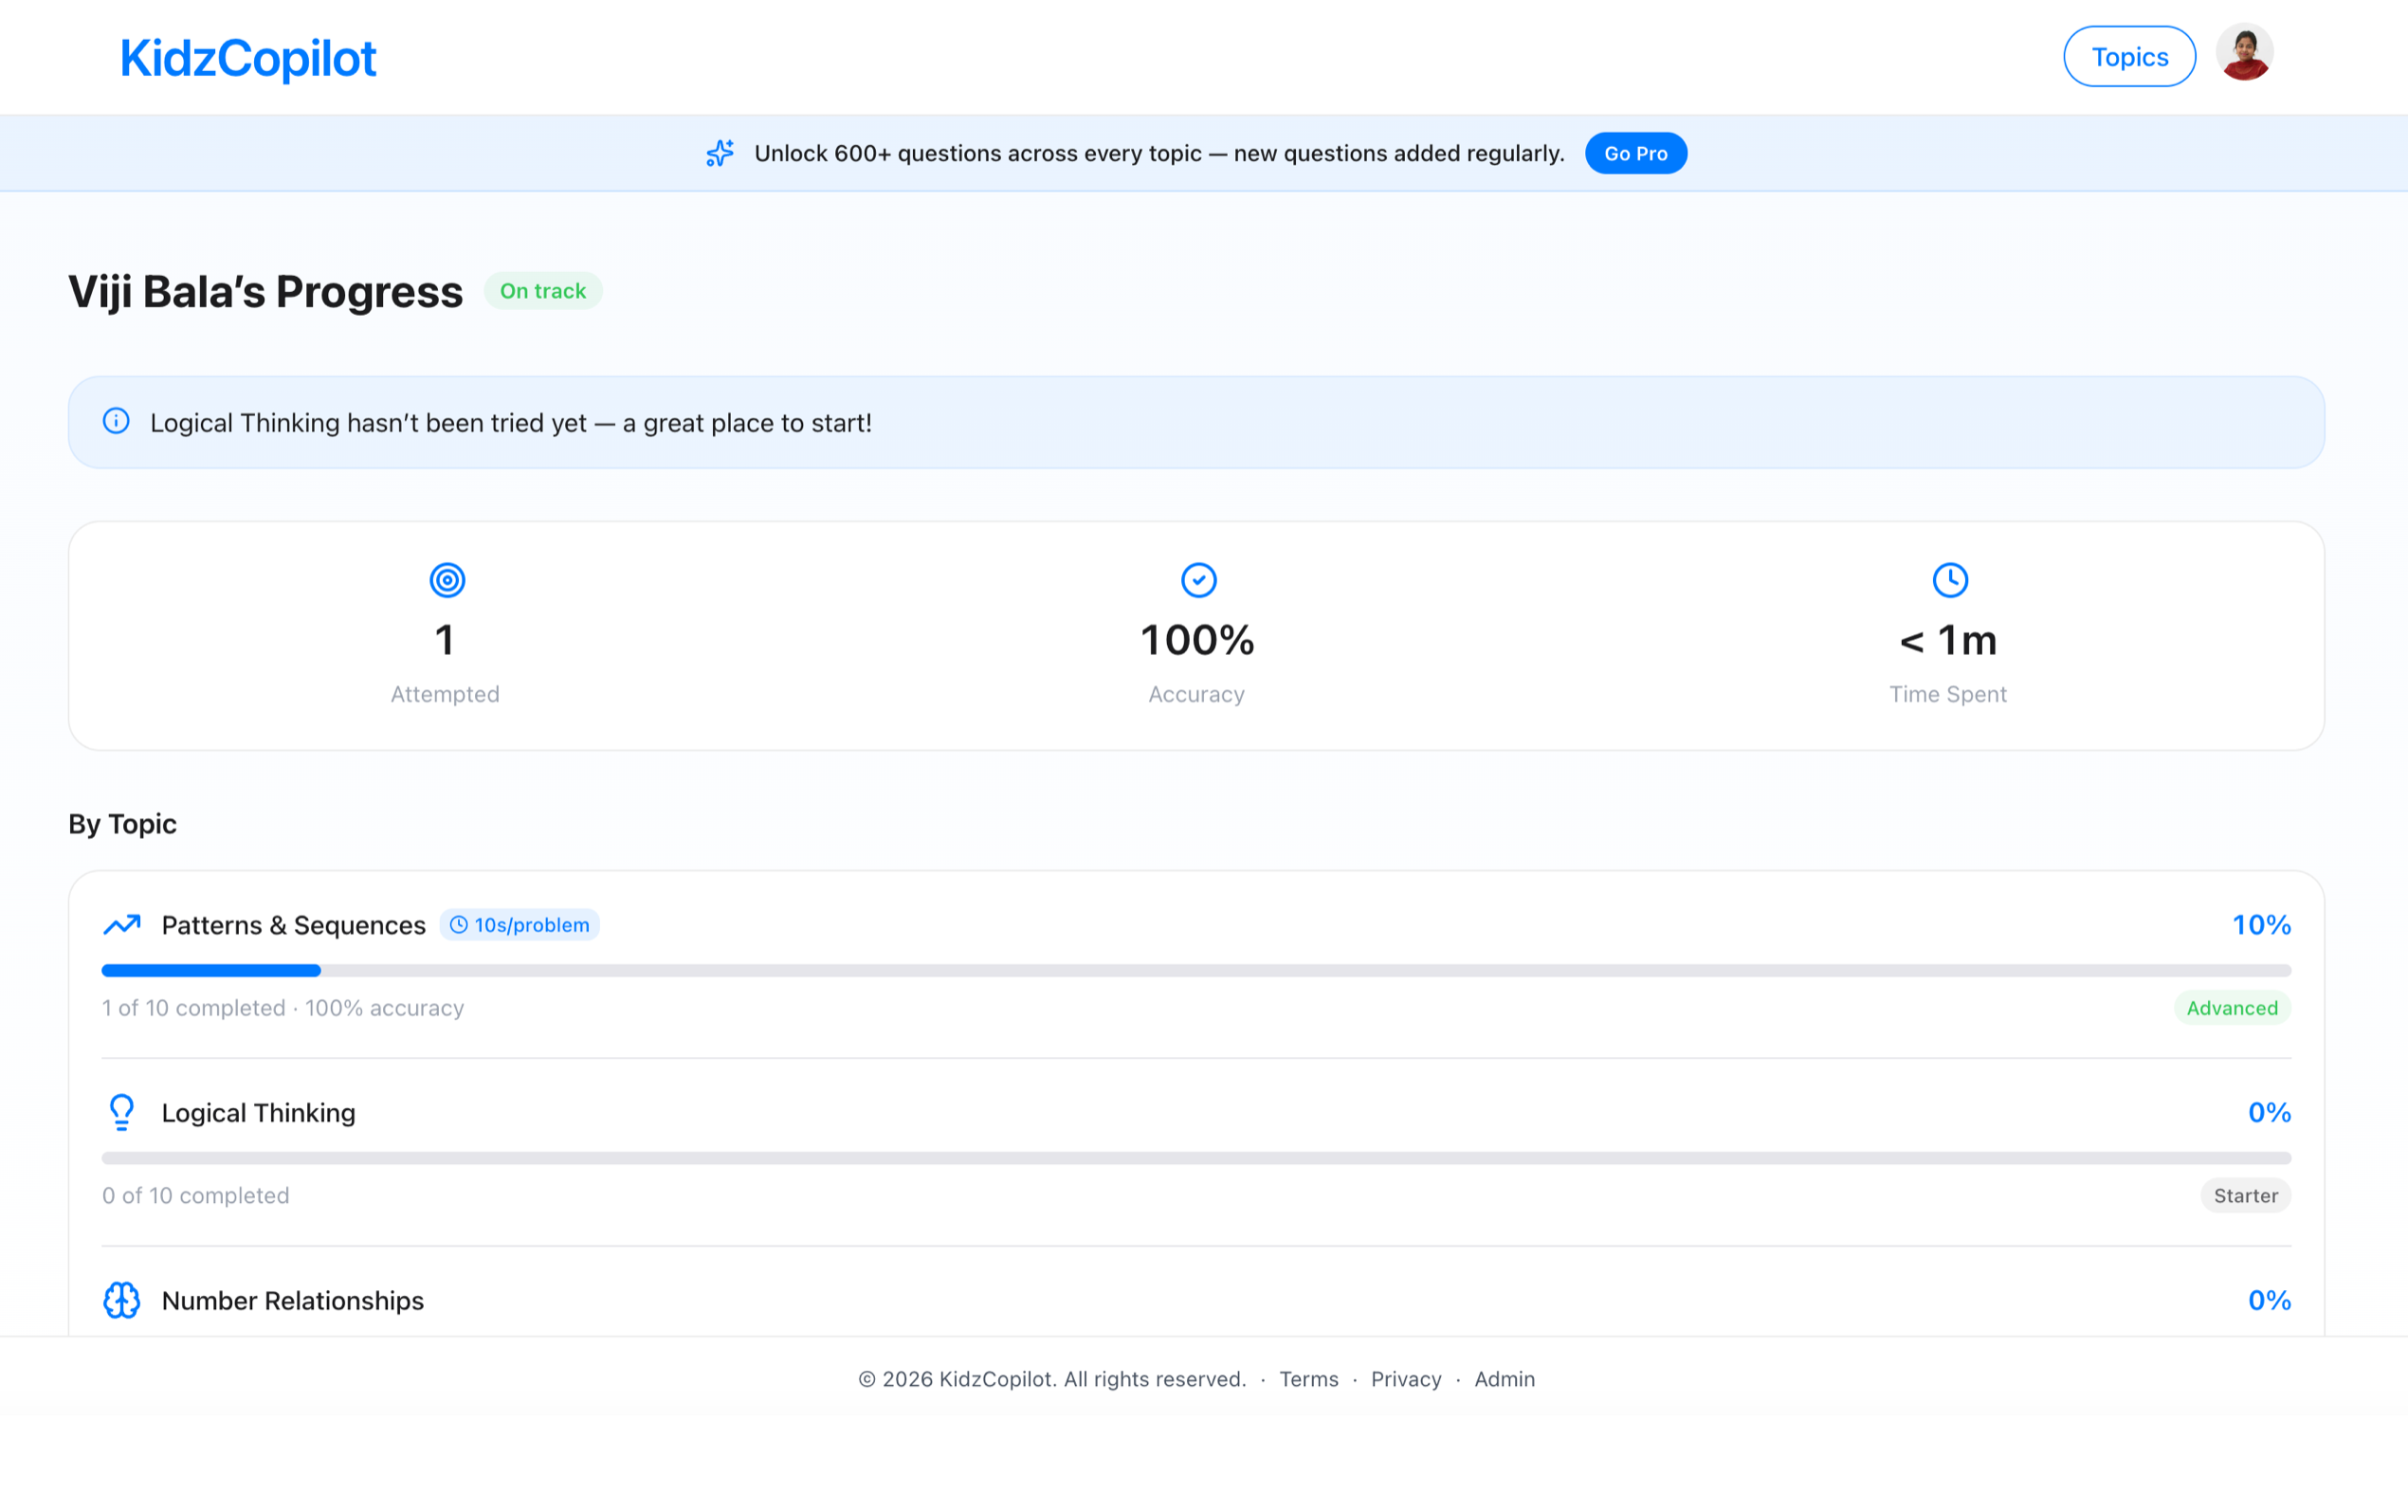Click the clock icon above Time Spent
This screenshot has width=2408, height=1512.
(1949, 580)
